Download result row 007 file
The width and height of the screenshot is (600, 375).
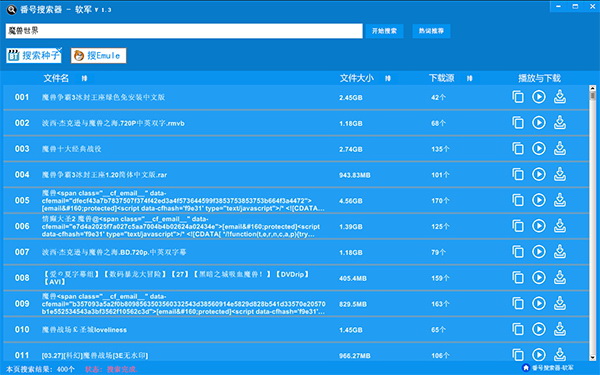pos(560,252)
